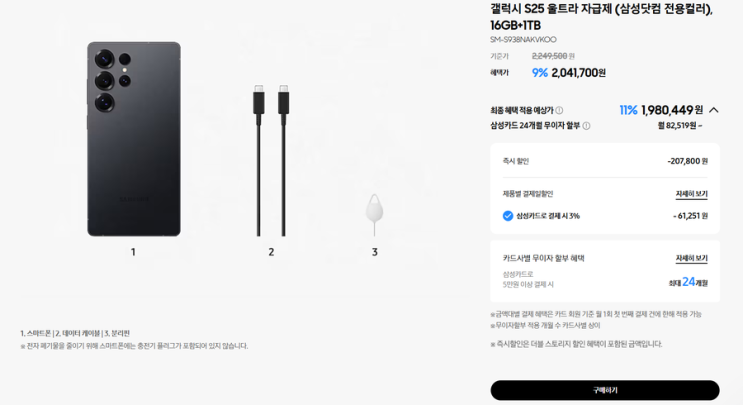Select the SIM ejection pin image

pyautogui.click(x=374, y=214)
